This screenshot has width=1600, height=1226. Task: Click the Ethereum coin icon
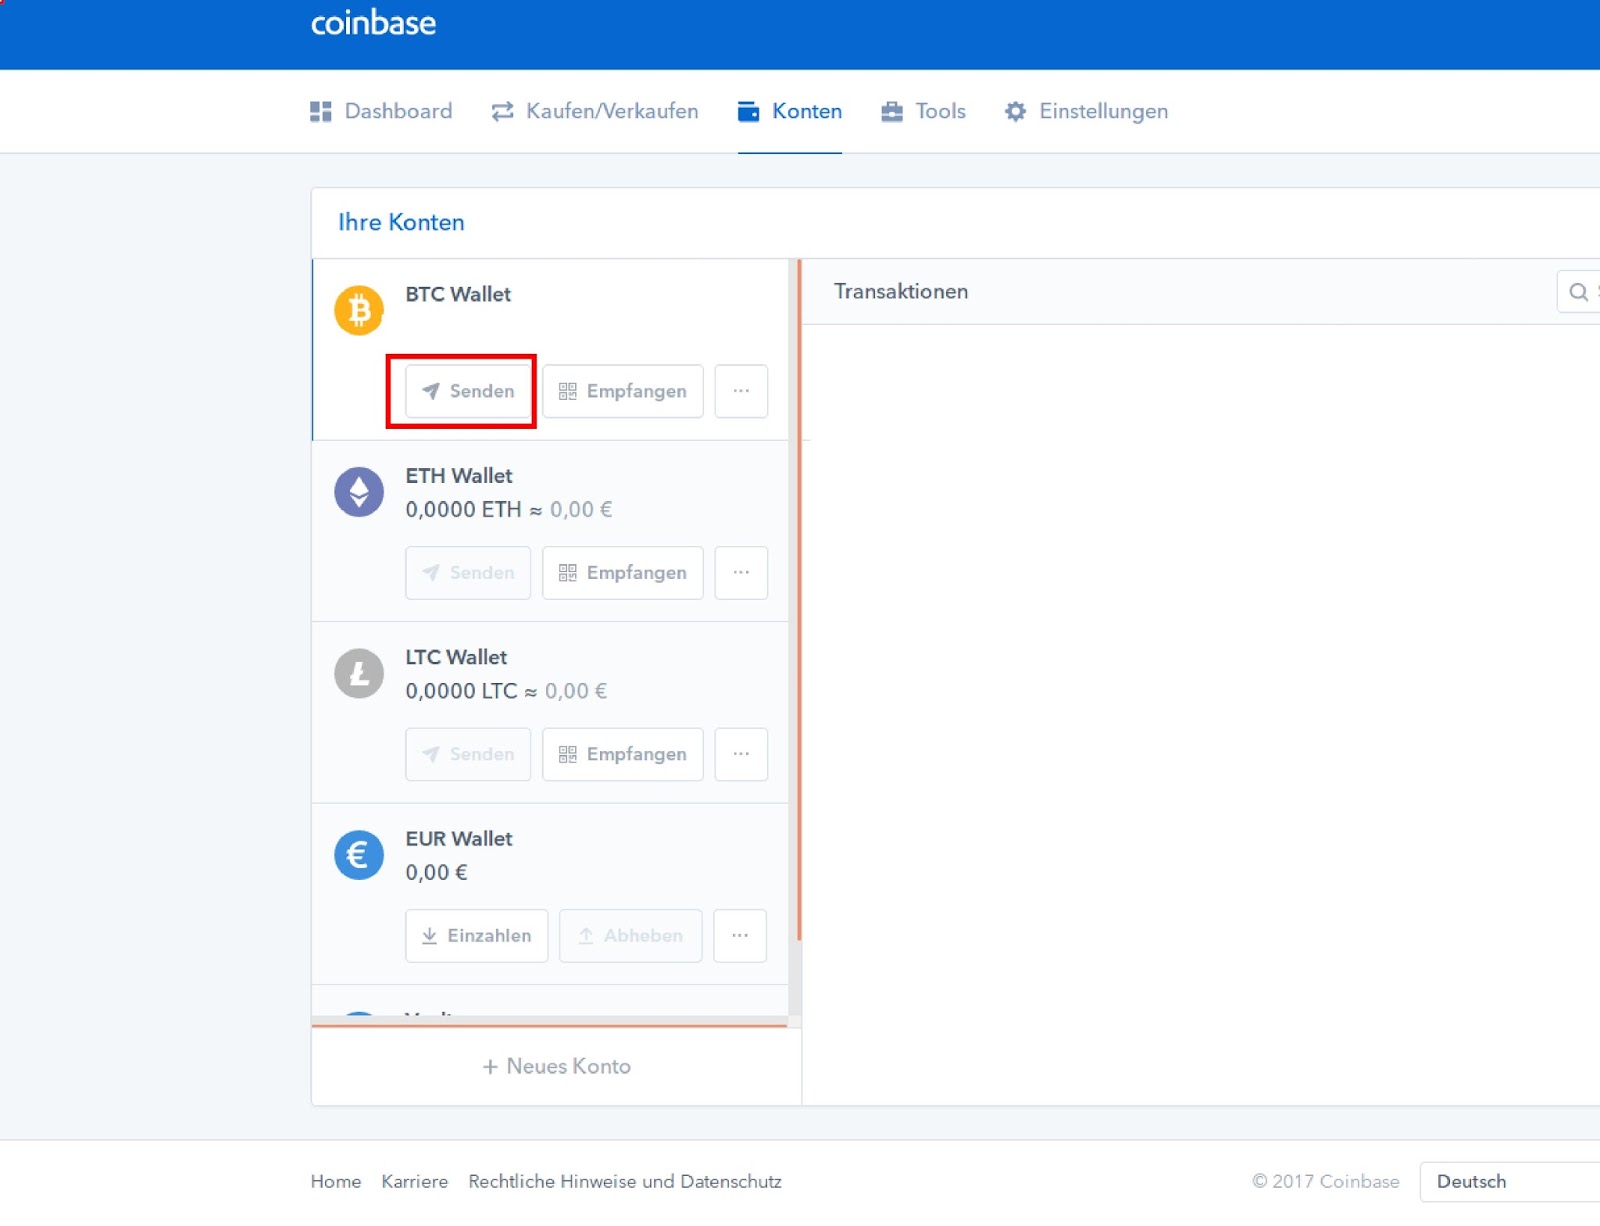(359, 492)
